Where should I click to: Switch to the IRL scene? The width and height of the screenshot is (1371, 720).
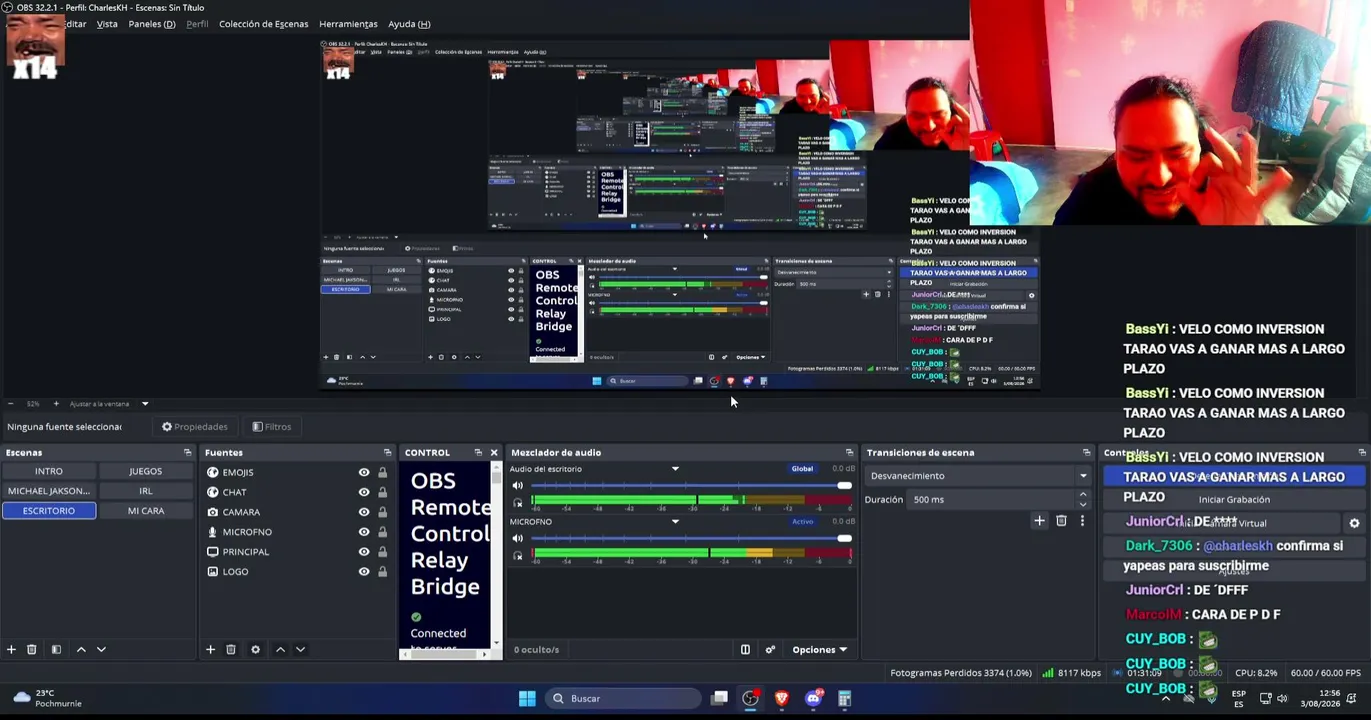145,491
